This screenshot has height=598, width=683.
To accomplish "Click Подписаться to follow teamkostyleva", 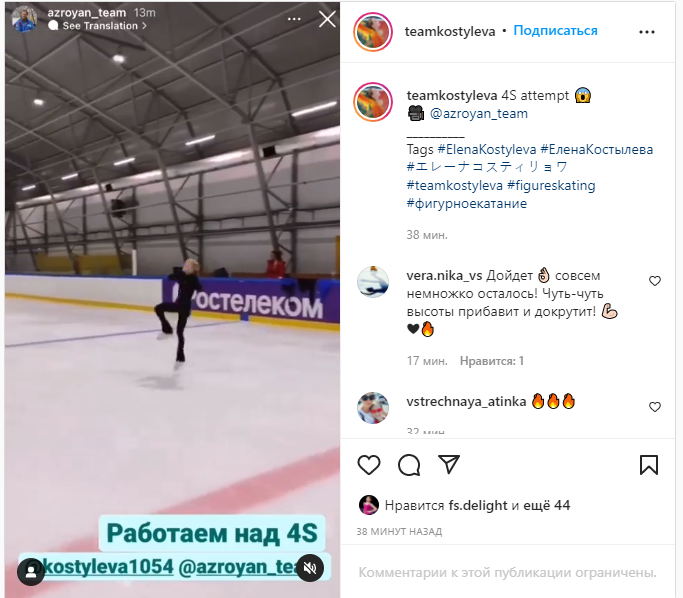I will 555,30.
